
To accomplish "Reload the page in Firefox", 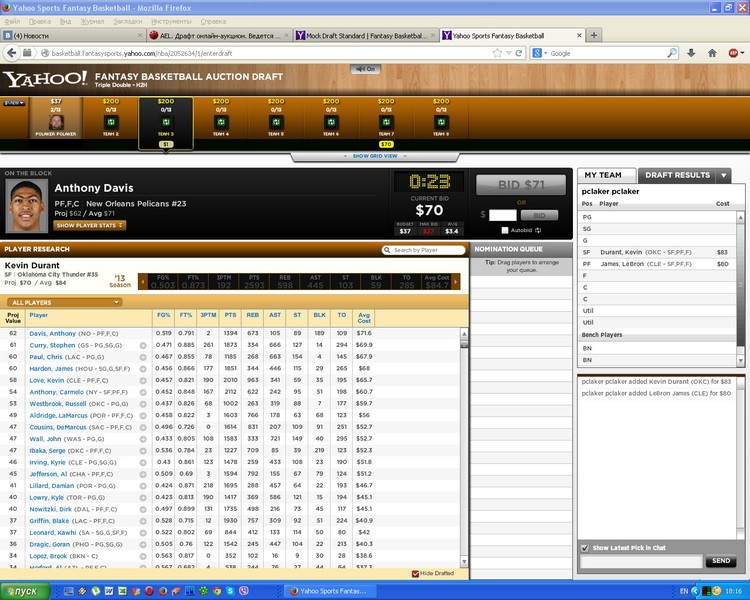I will click(x=518, y=53).
